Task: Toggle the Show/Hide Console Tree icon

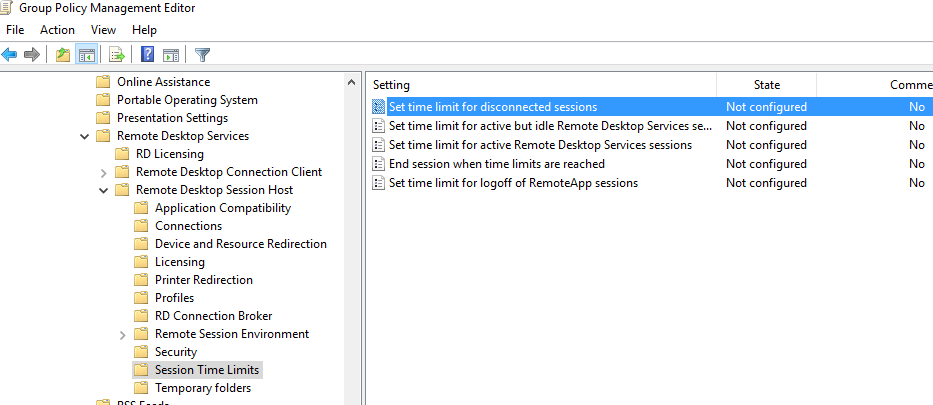Action: (x=87, y=55)
